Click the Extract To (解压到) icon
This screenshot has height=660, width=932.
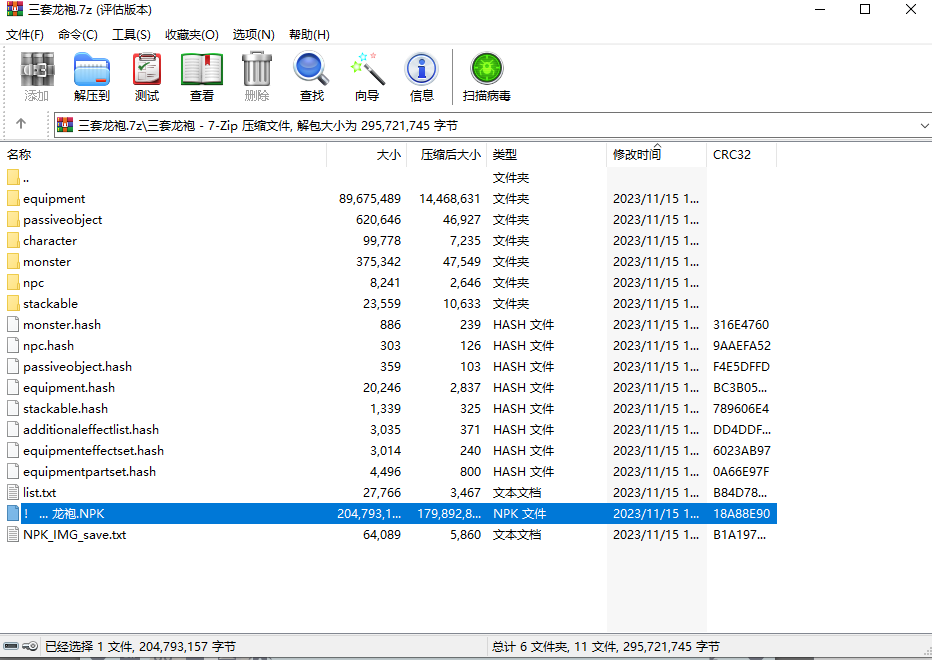coord(92,70)
